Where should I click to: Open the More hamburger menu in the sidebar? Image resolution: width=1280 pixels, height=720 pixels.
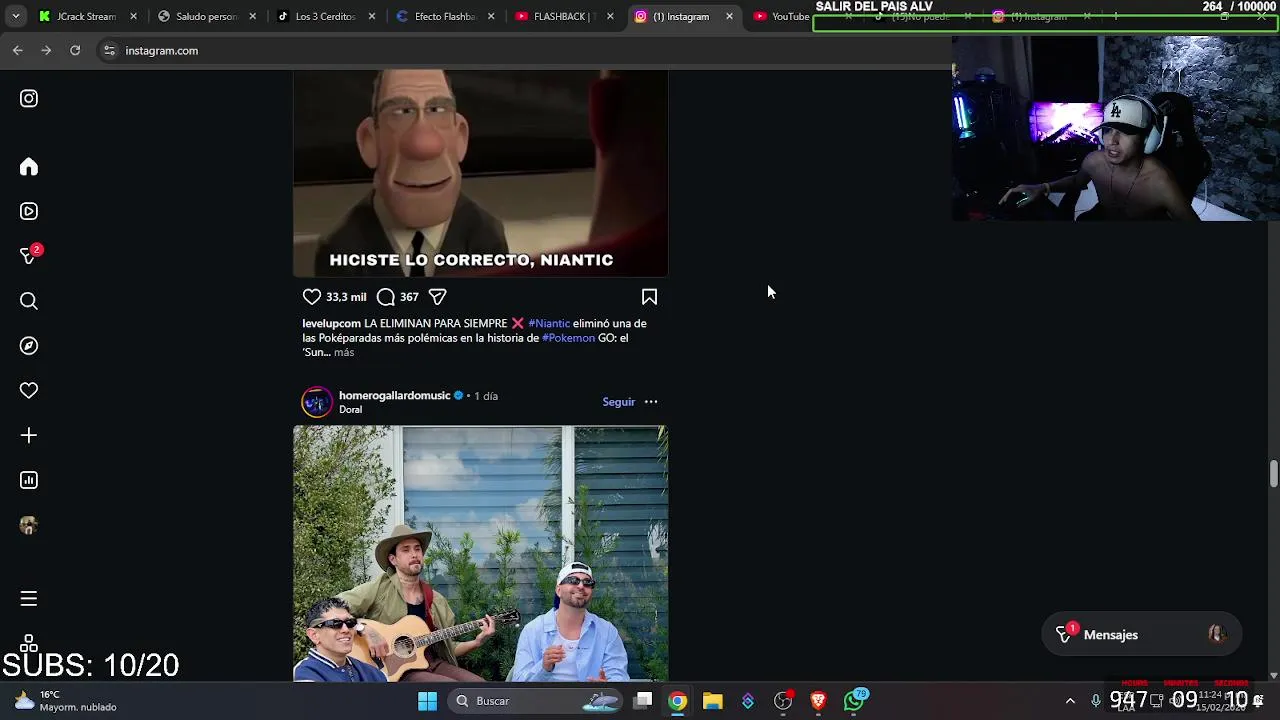point(29,598)
